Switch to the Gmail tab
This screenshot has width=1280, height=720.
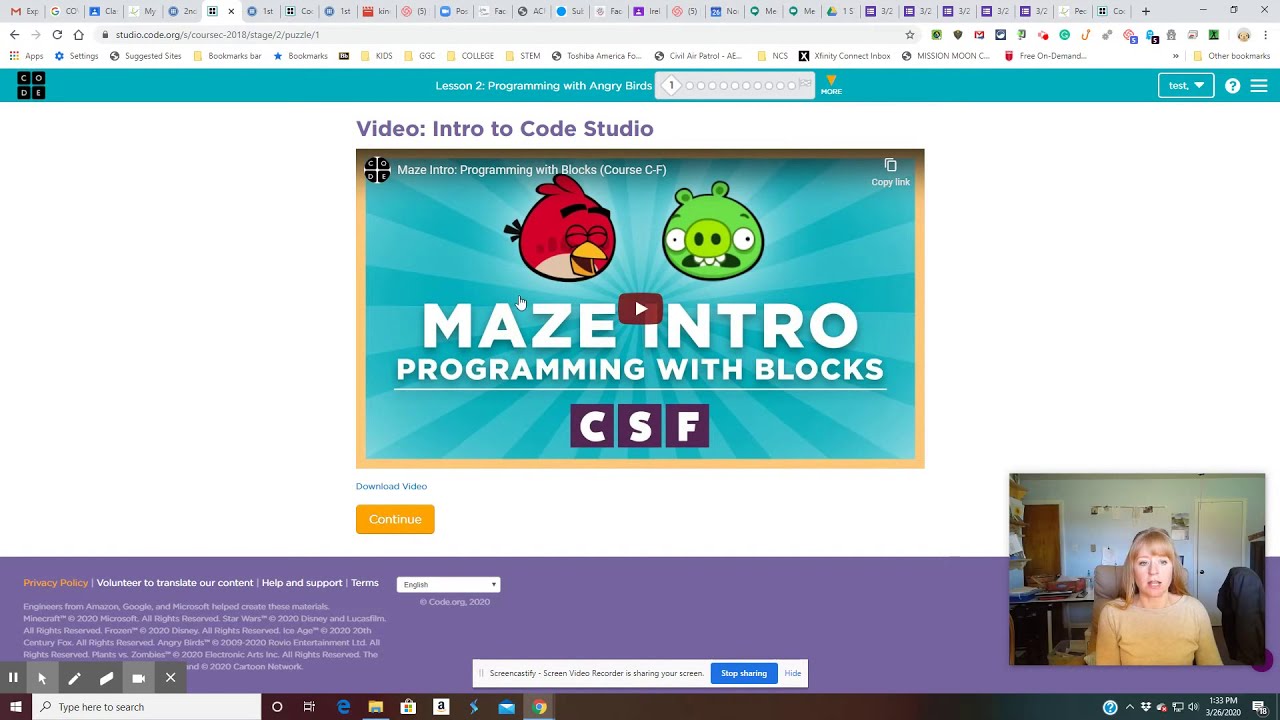click(x=24, y=11)
